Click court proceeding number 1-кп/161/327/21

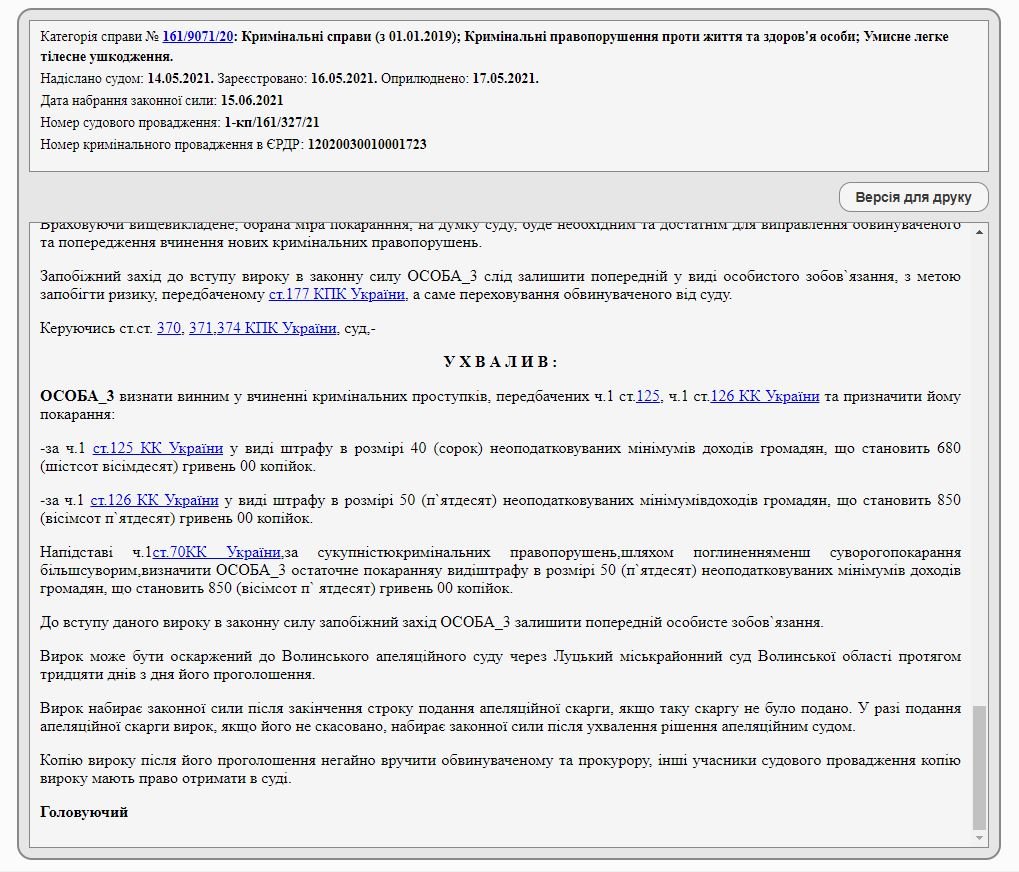tap(272, 122)
